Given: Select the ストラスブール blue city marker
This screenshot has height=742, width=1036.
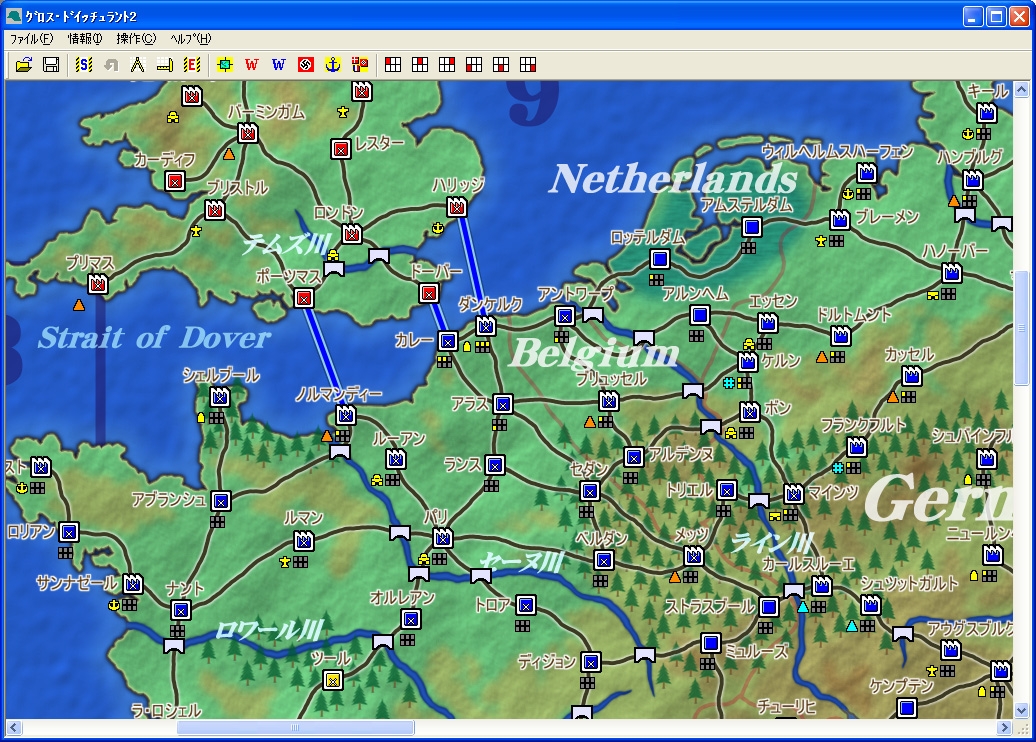Looking at the screenshot, I should click(x=768, y=607).
